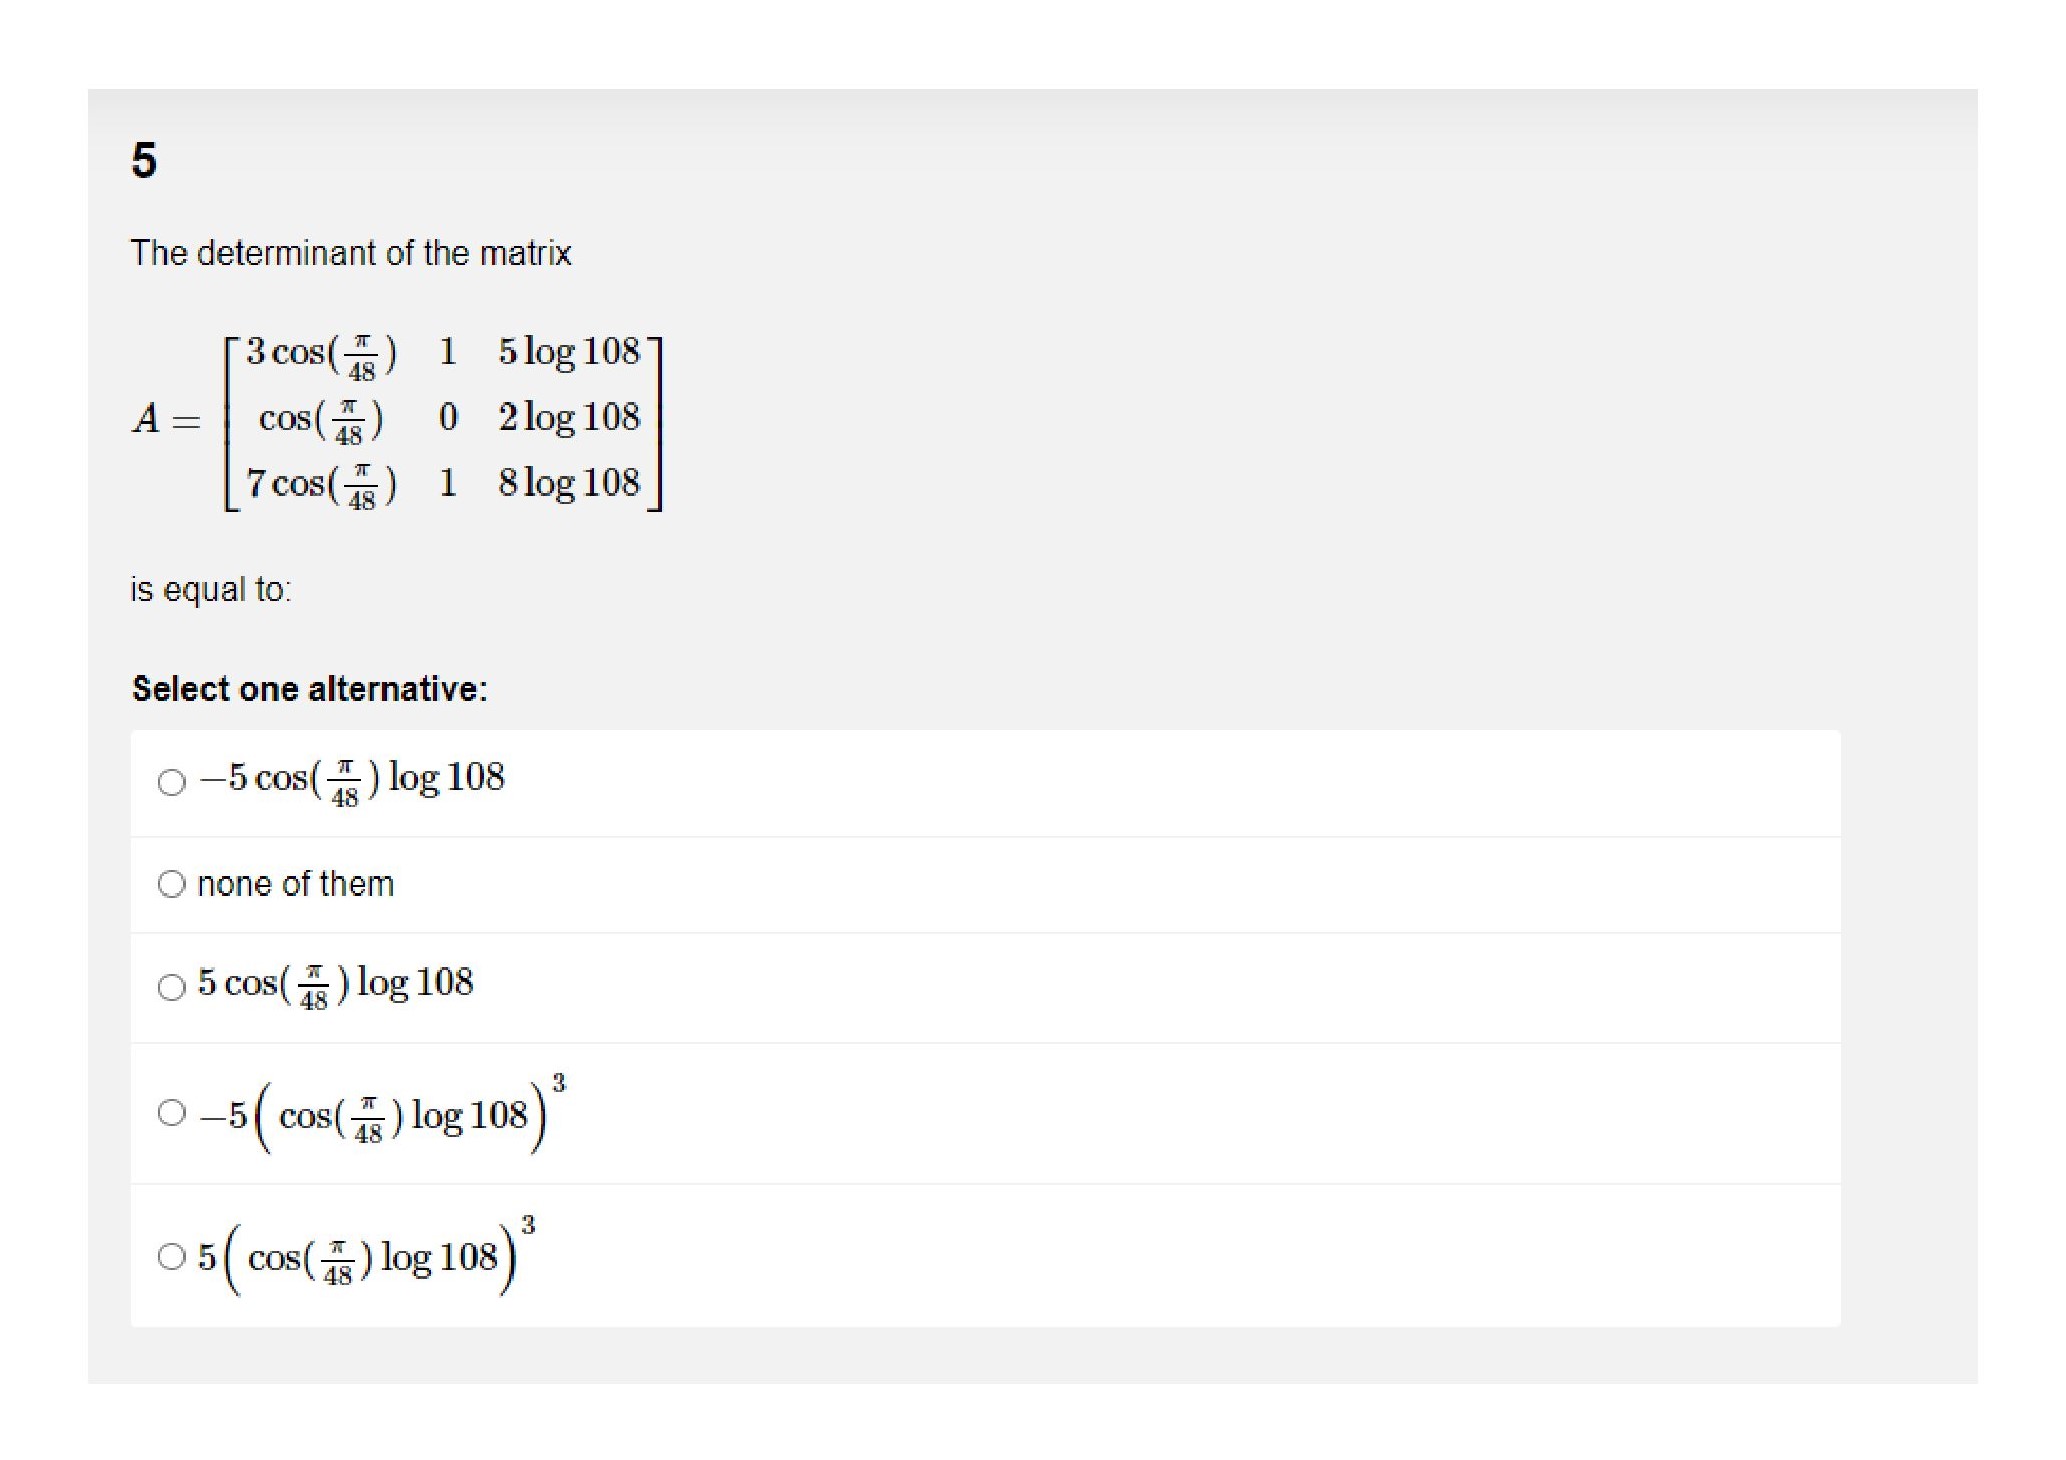This screenshot has width=2066, height=1460.
Task: Click the question number 5 heading
Action: [144, 160]
